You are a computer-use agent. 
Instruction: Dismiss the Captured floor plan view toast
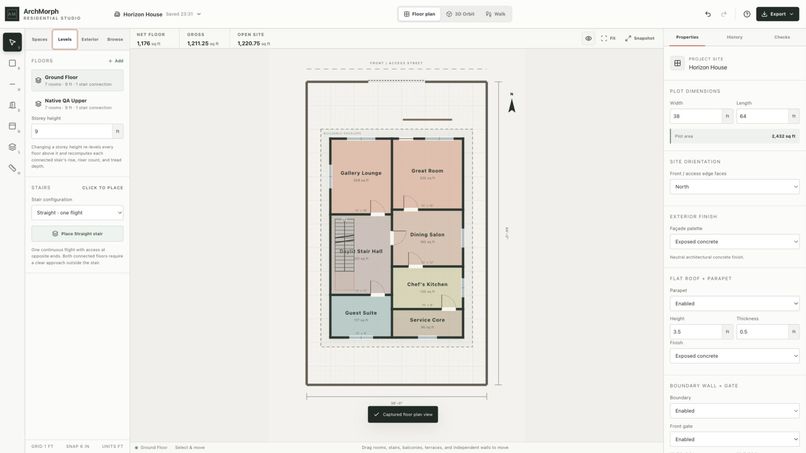tap(403, 414)
